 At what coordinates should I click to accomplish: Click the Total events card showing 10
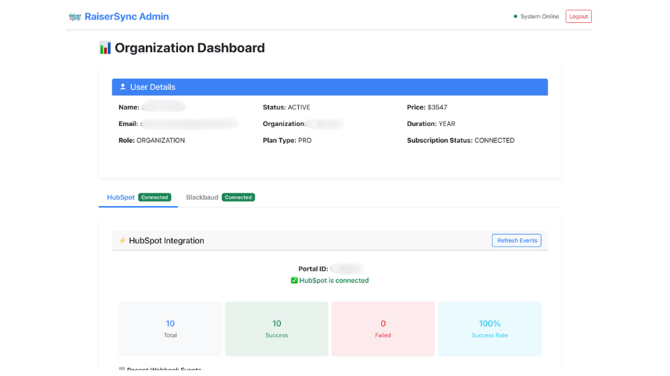point(170,329)
